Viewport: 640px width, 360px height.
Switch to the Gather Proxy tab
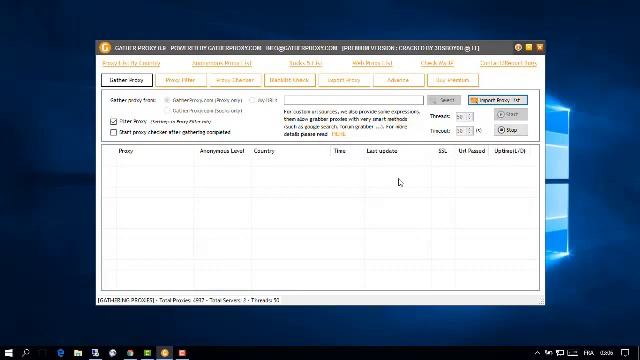coord(127,80)
